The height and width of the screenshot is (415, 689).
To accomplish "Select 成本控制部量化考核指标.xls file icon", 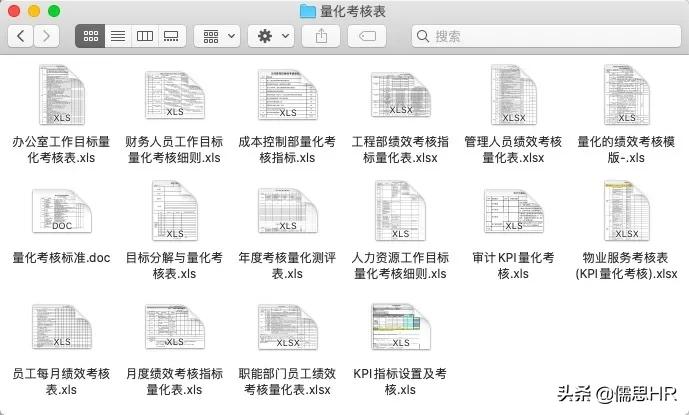I will 288,95.
